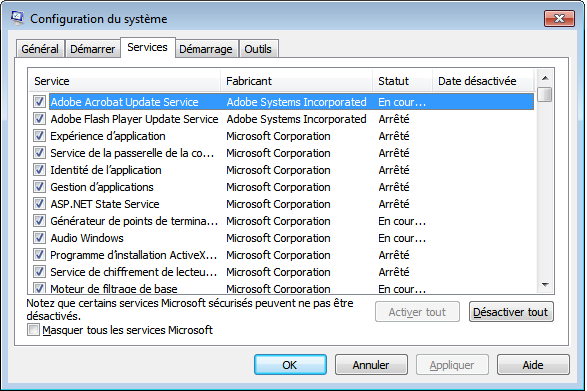Click the vertical scrollbar thumb
Image resolution: width=587 pixels, height=391 pixels.
(545, 94)
